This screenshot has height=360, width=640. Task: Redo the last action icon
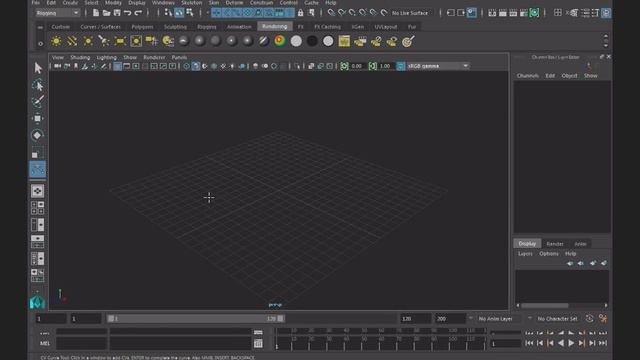tap(138, 13)
